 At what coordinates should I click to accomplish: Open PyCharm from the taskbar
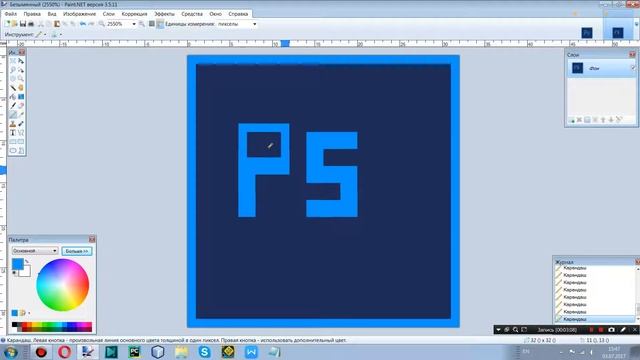pyautogui.click(x=134, y=352)
